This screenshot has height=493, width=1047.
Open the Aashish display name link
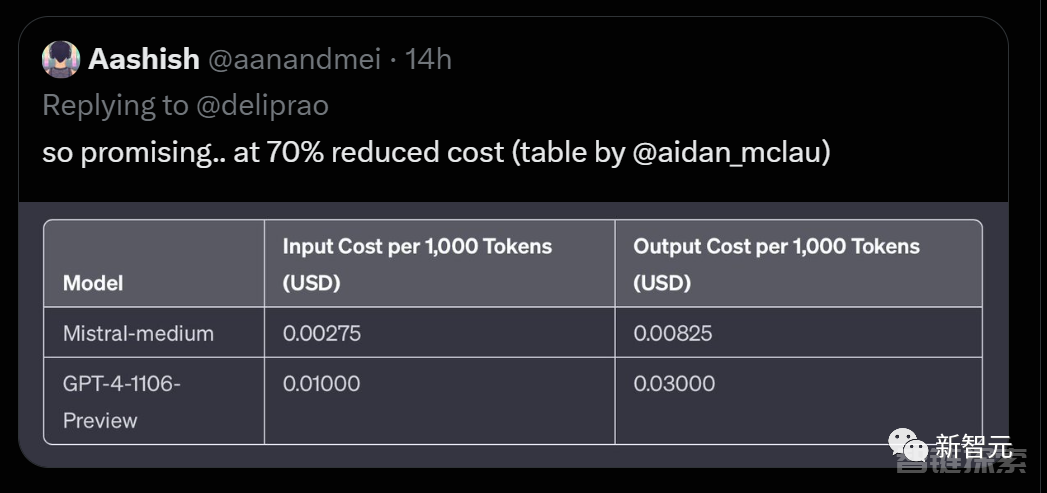144,59
